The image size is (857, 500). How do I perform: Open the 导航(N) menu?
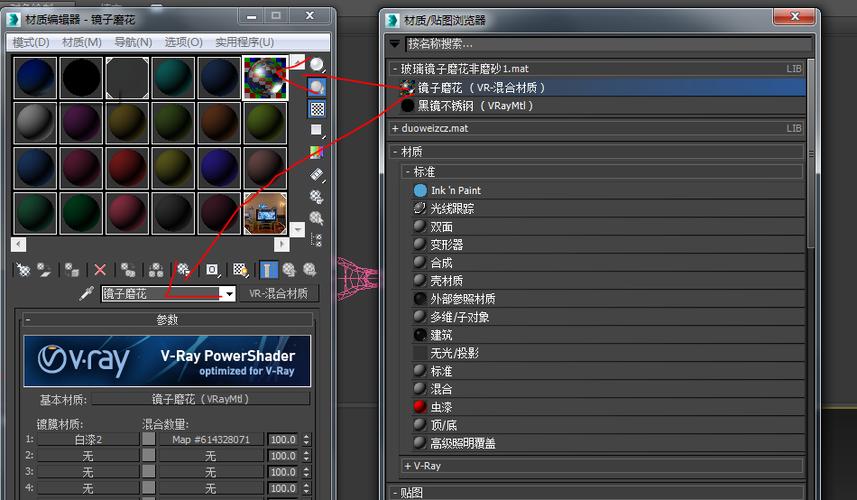coord(133,42)
